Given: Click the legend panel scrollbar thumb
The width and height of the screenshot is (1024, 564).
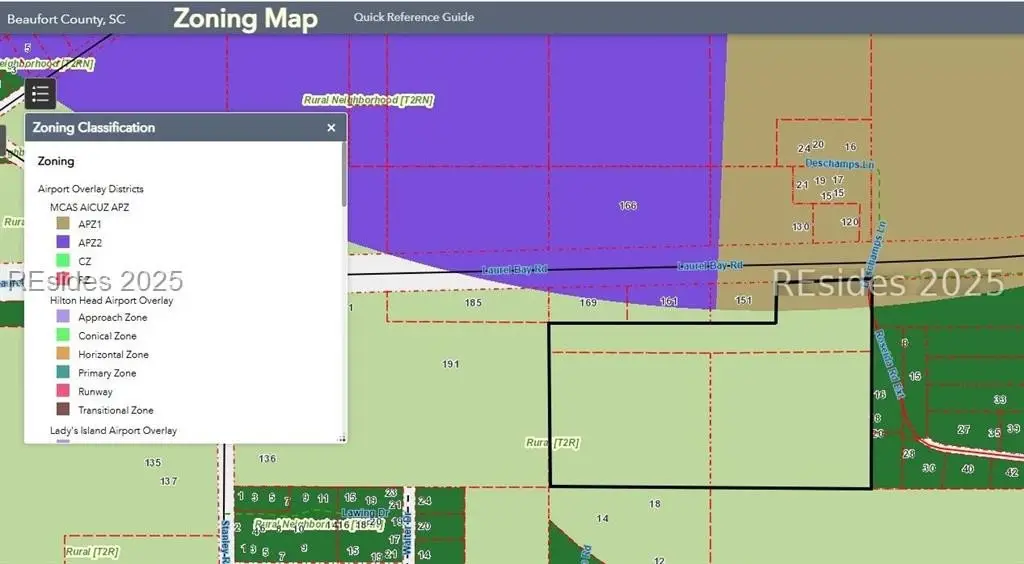Looking at the screenshot, I should point(344,175).
